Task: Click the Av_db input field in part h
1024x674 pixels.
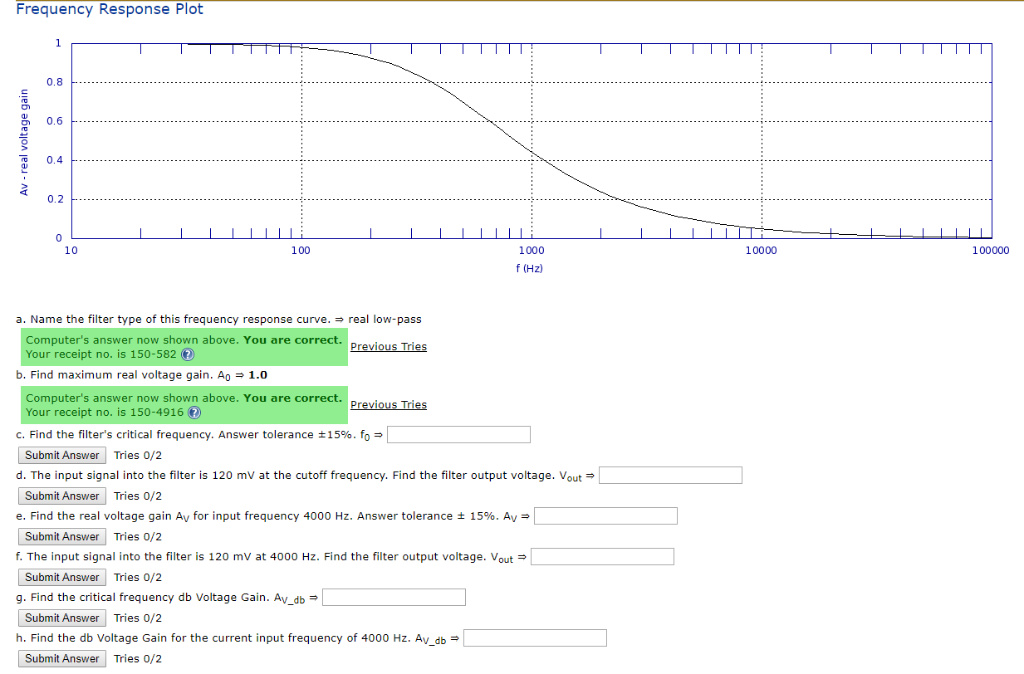Action: 534,637
